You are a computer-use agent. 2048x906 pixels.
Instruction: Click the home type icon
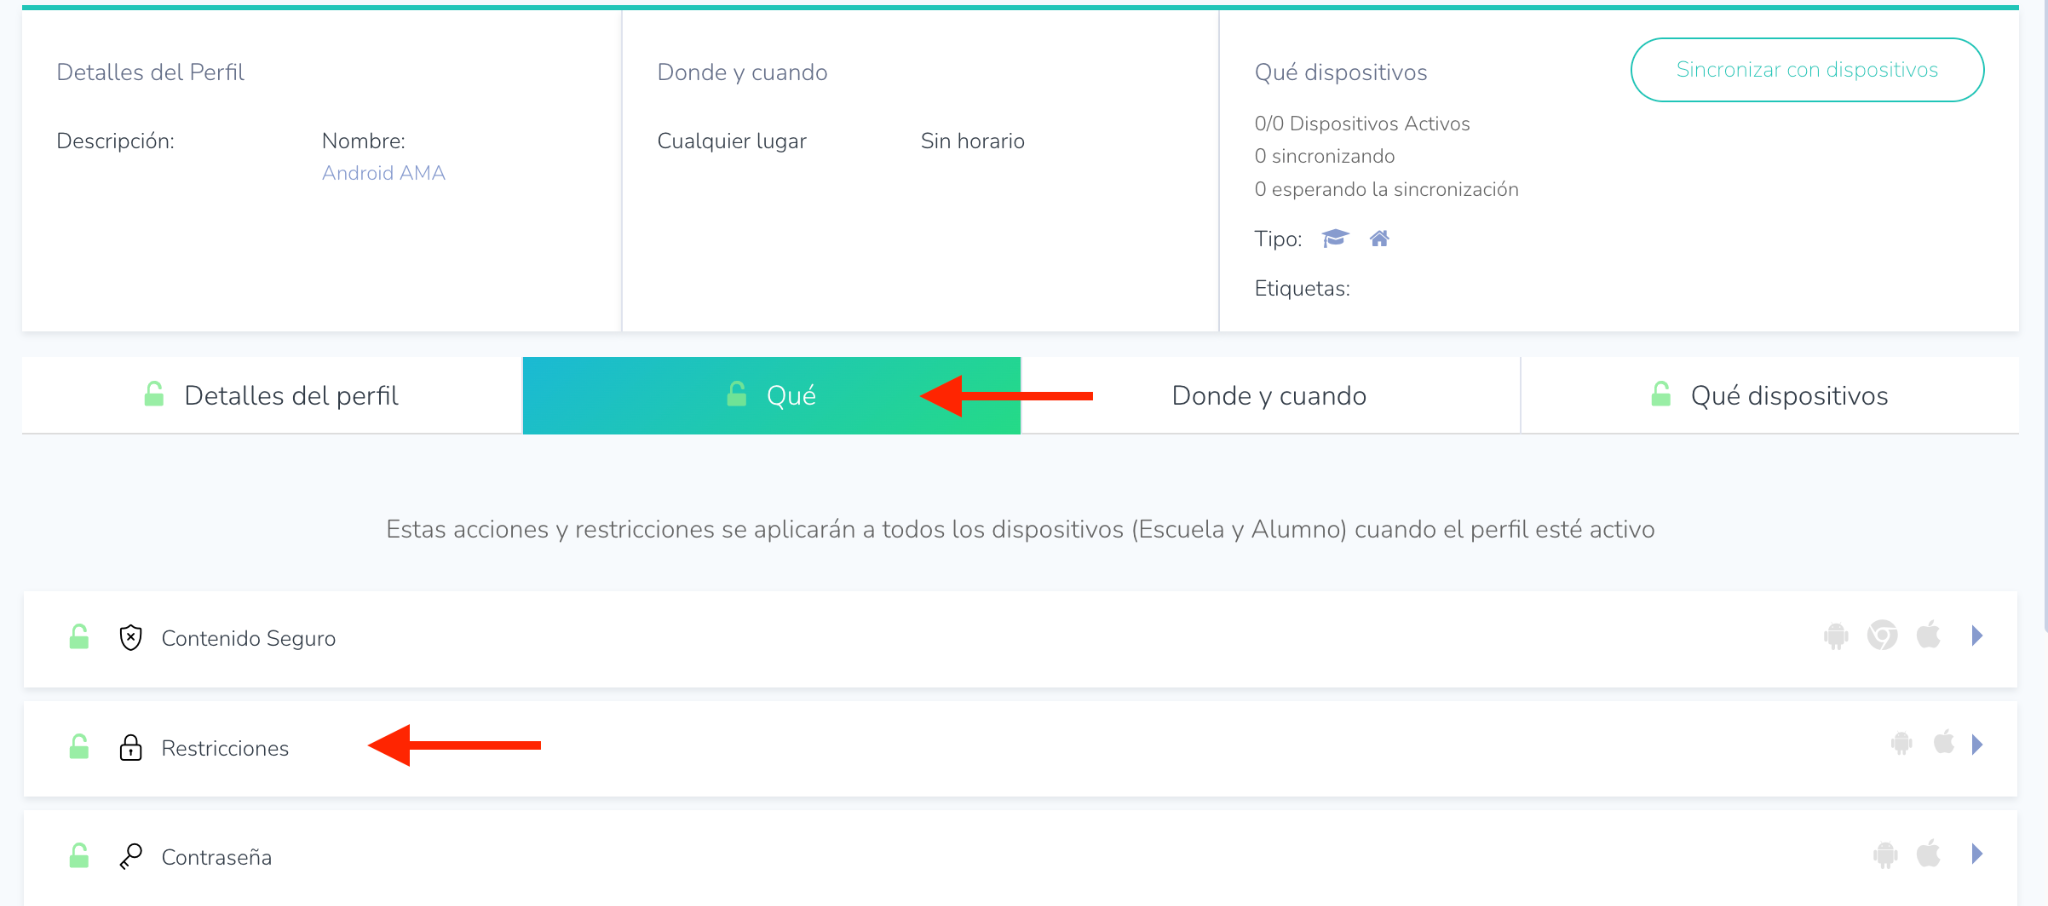(1380, 238)
